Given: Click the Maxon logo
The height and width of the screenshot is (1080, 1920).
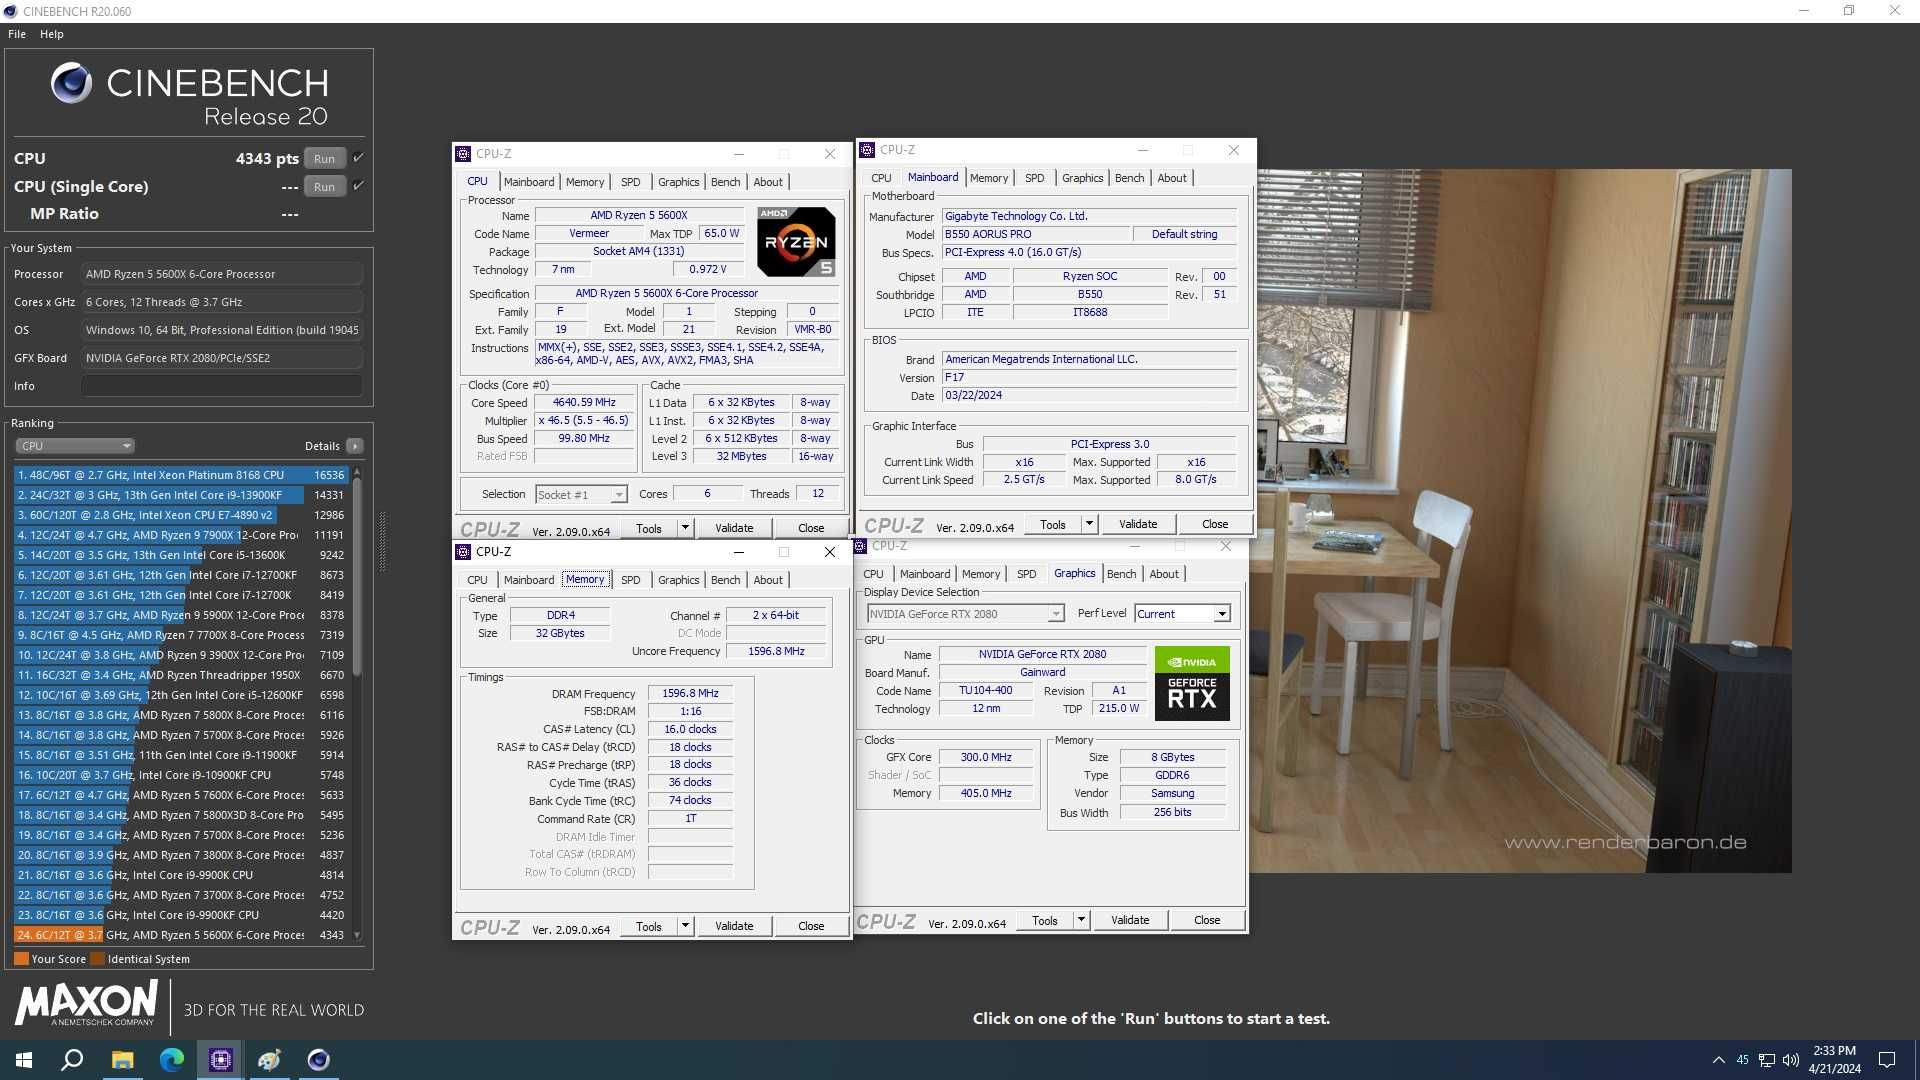Looking at the screenshot, I should (86, 1002).
